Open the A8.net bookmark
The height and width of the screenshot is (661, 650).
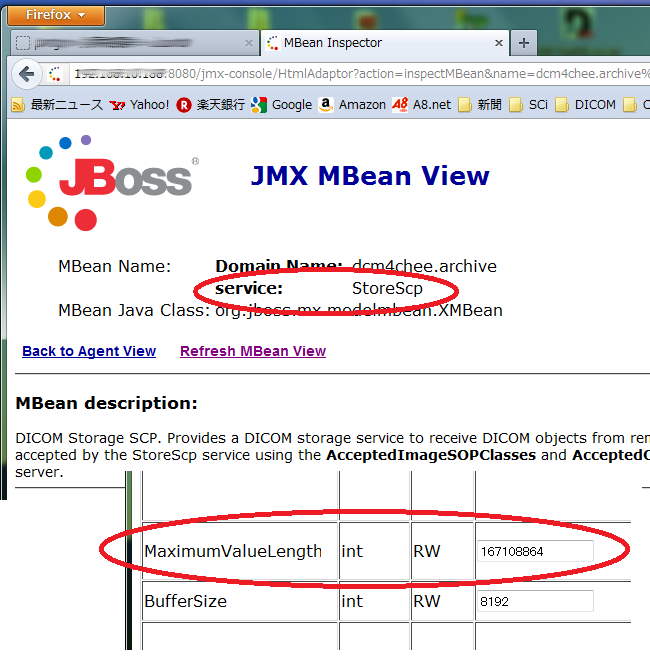(421, 105)
